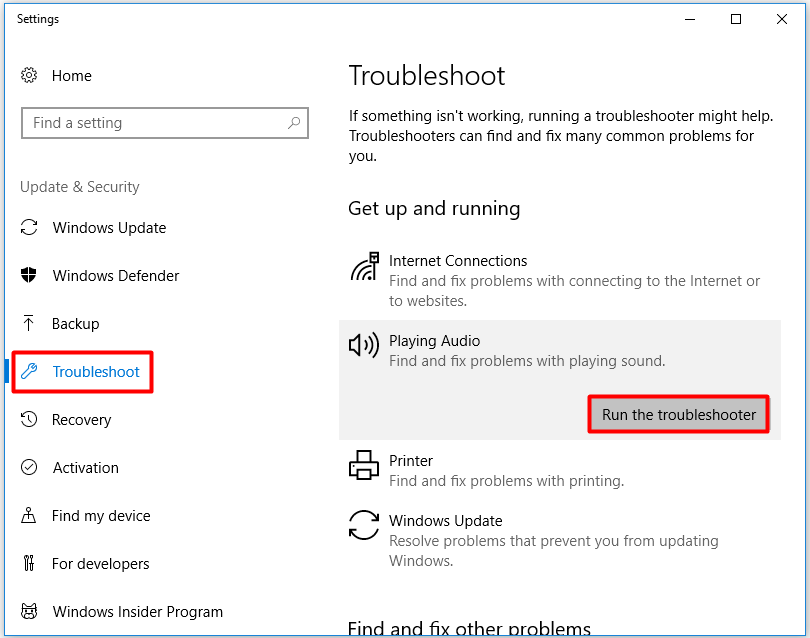
Task: Click the Troubleshoot page heading
Action: pos(427,76)
